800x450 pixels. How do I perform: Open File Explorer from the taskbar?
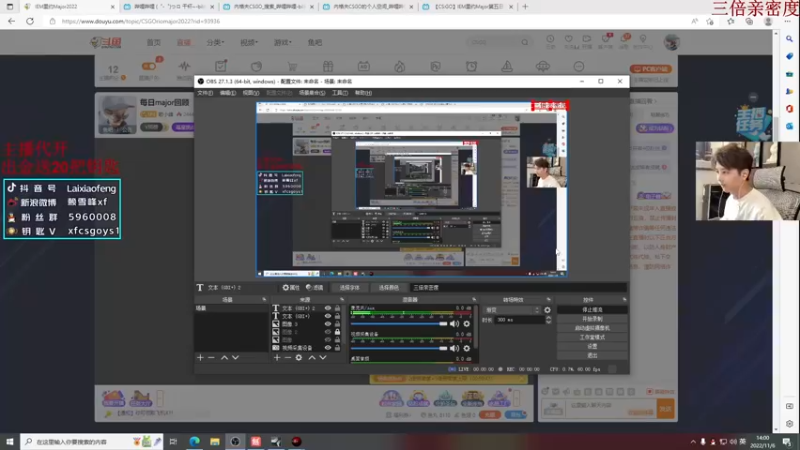[x=215, y=441]
